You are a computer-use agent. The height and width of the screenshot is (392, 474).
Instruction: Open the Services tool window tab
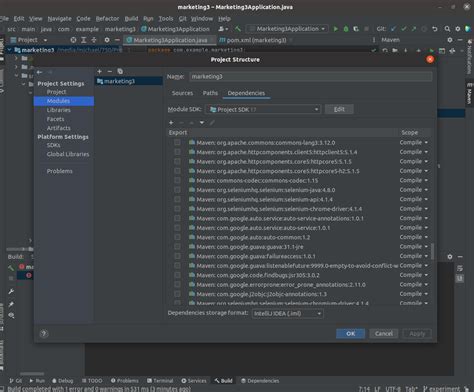click(194, 381)
